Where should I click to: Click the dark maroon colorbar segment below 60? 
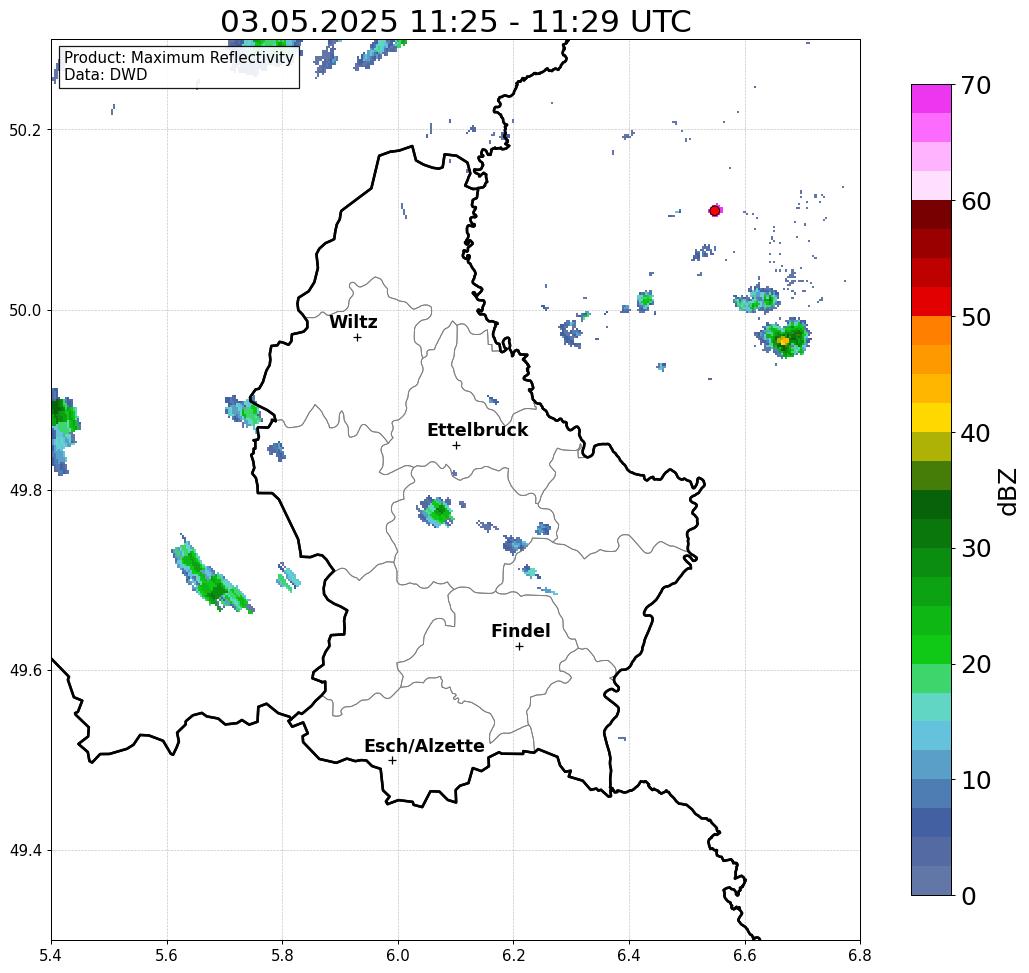[x=931, y=215]
